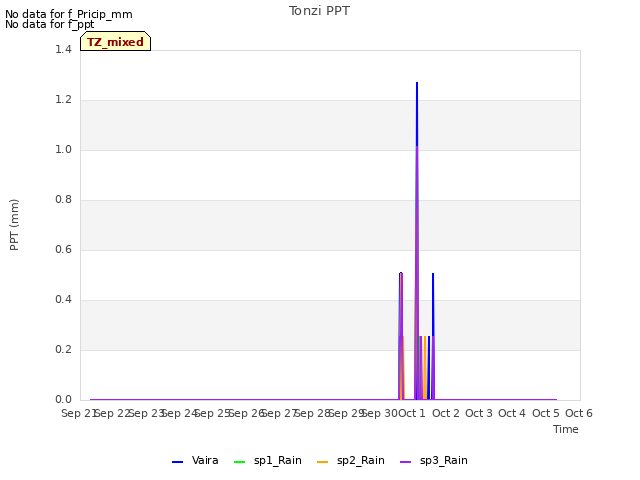This screenshot has width=640, height=480.
Task: Click the Oct 4 x-axis tick label
Action: click(x=512, y=413)
